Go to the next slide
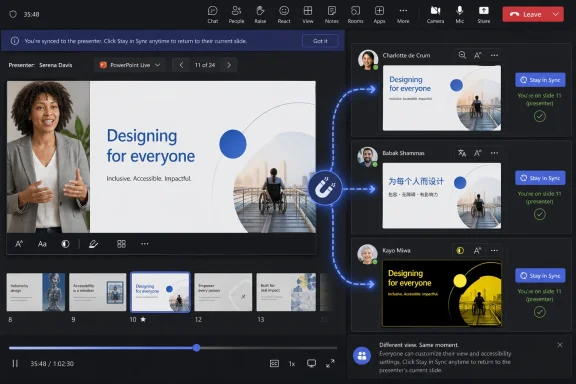Screen dimensions: 576x384 [229, 65]
